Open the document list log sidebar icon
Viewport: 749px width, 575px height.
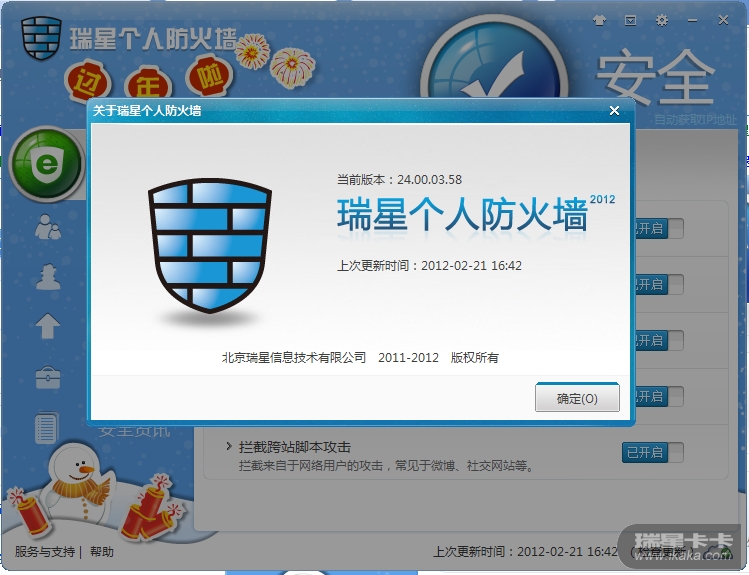47,427
